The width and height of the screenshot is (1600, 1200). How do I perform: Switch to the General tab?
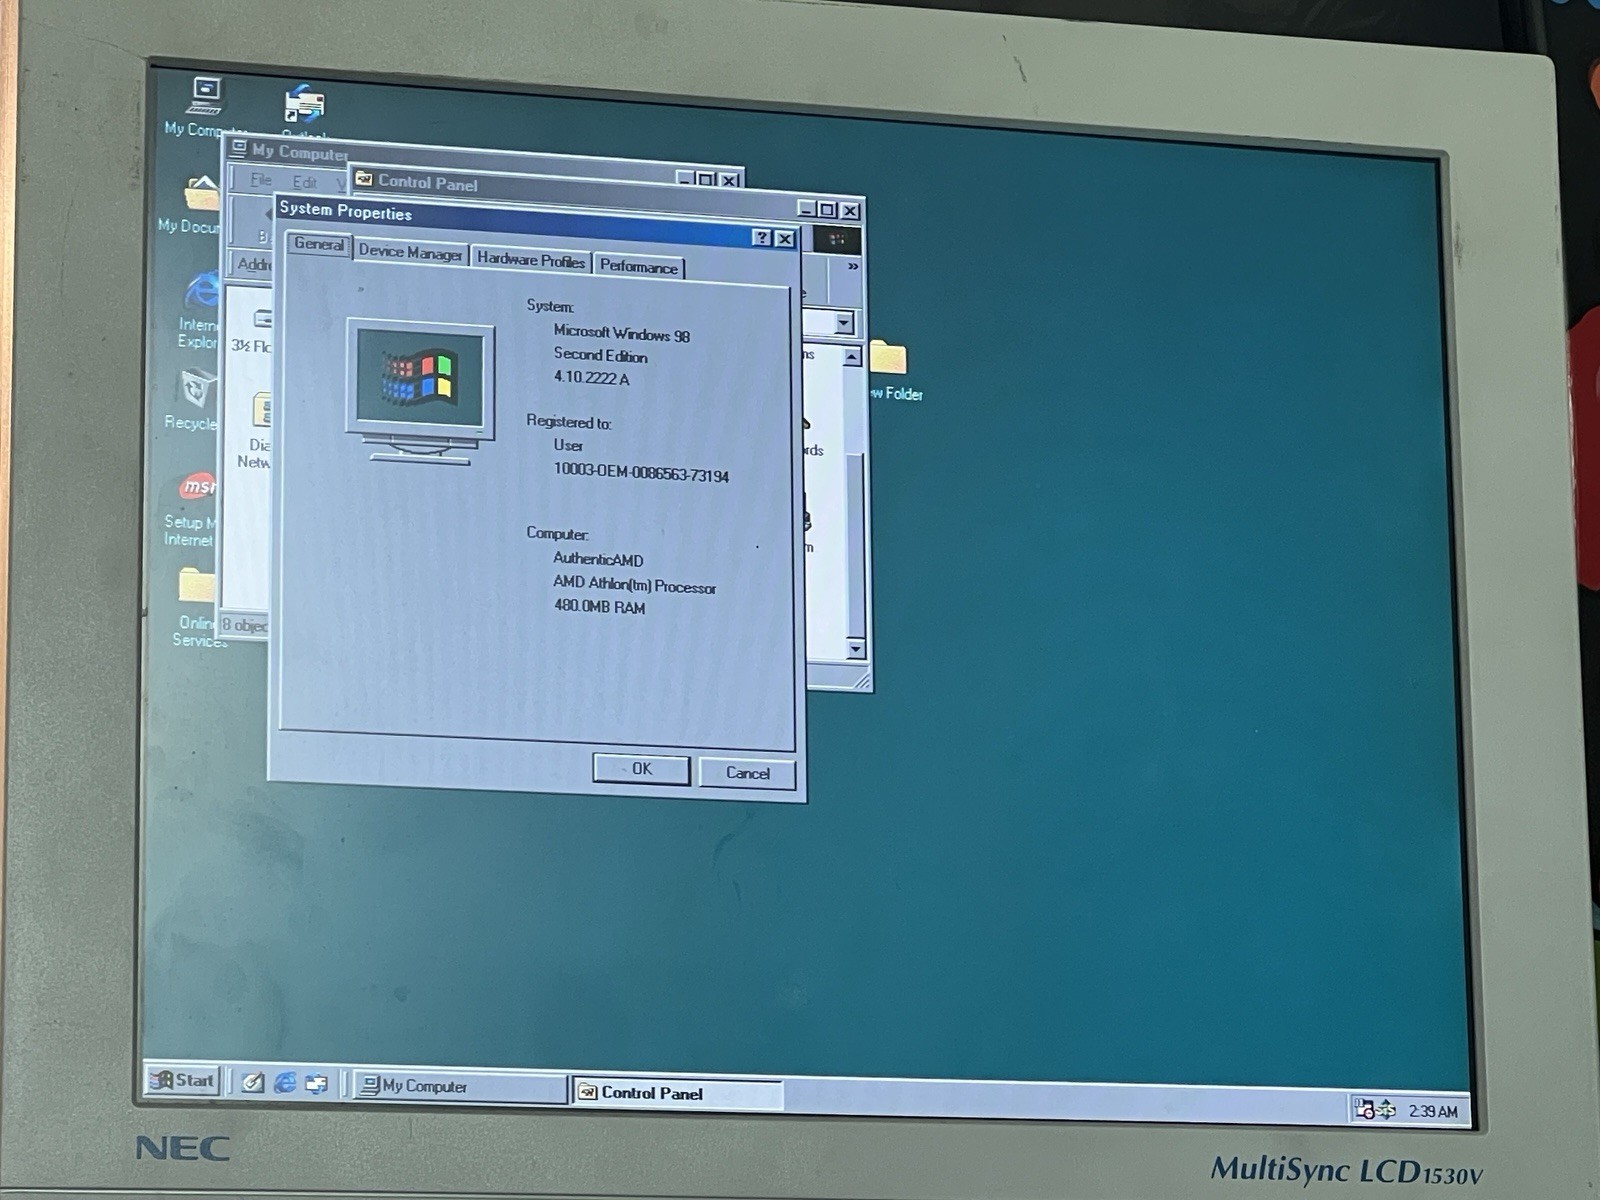pyautogui.click(x=319, y=244)
